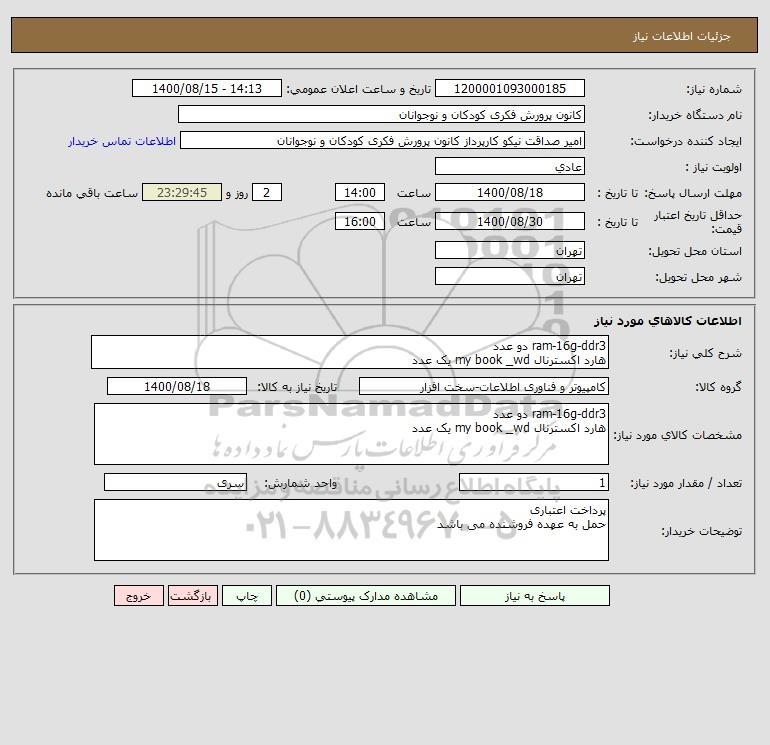Click تاریخ نیاز به کالا field 1400/08/18
770x745 pixels.
click(x=177, y=386)
